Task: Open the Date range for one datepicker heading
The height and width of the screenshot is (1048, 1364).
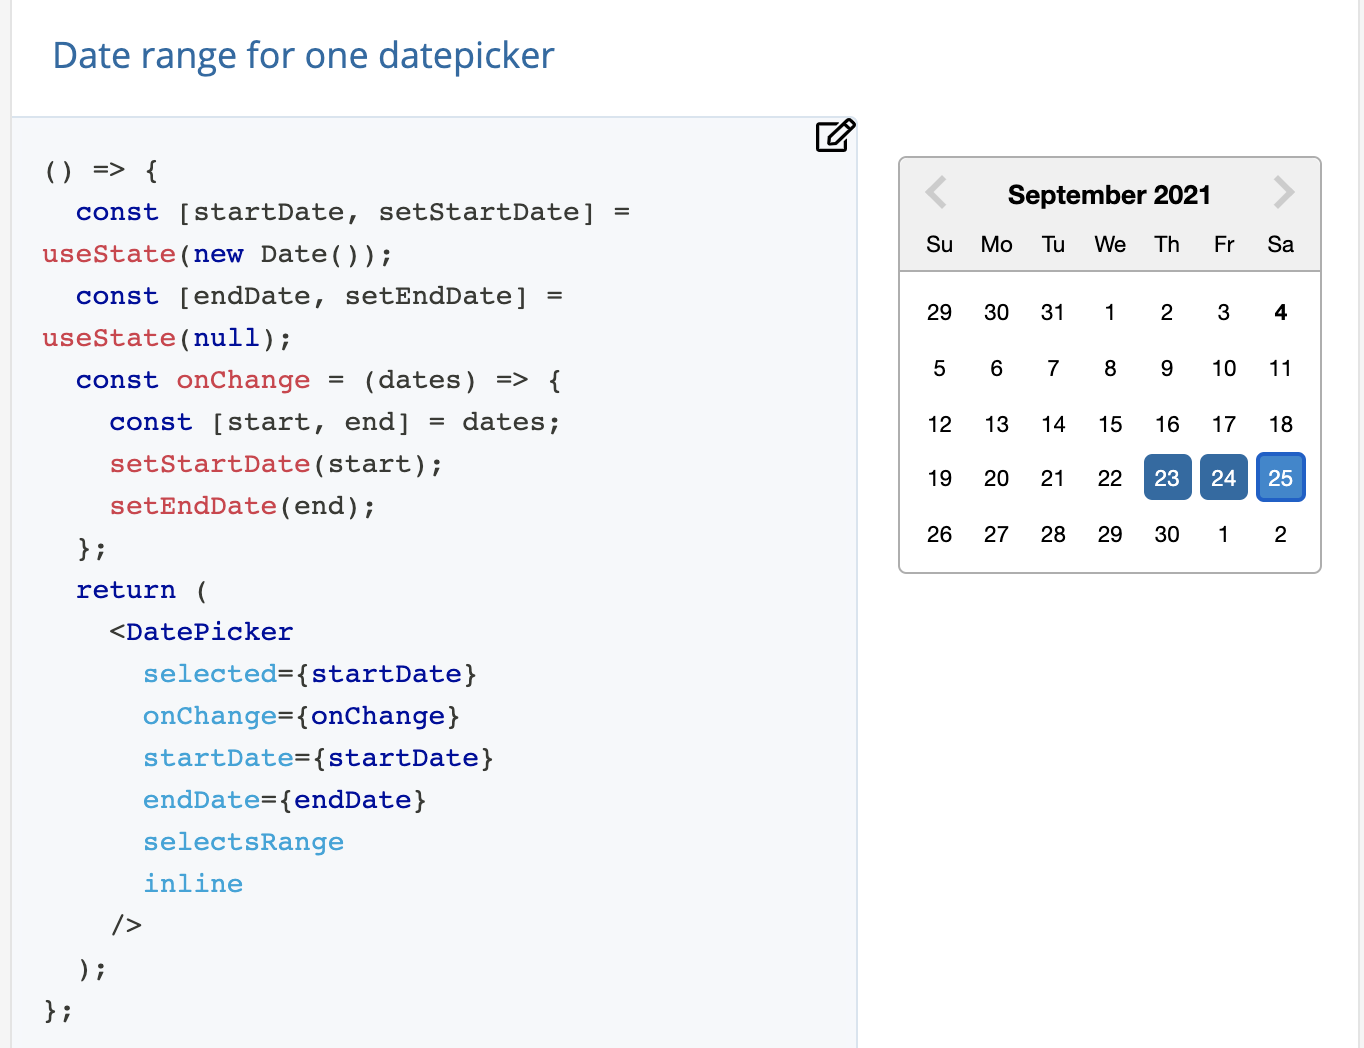Action: [x=303, y=55]
